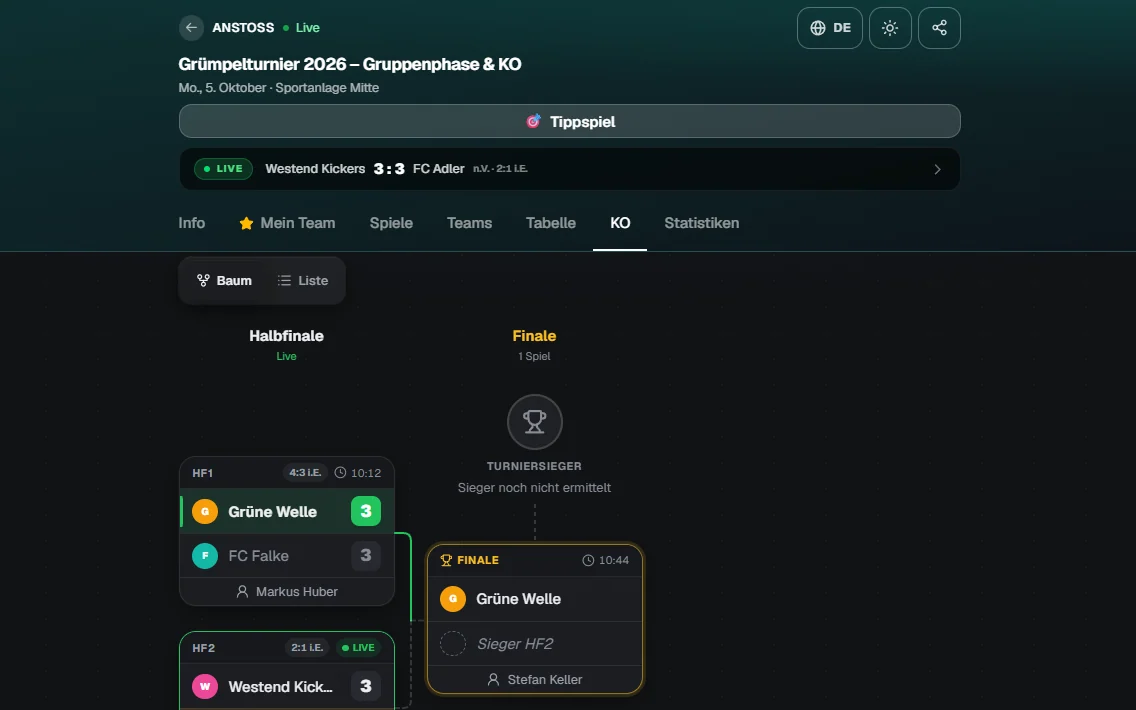The image size is (1136, 710).
Task: Select the Teams tab
Action: tap(469, 223)
